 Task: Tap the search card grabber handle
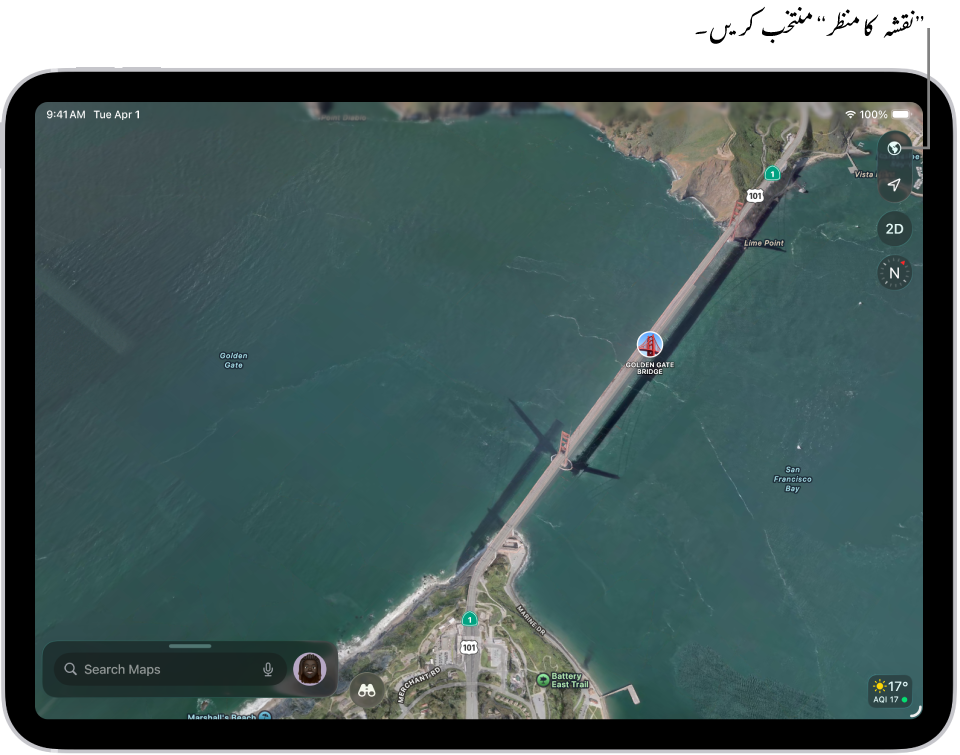(190, 646)
